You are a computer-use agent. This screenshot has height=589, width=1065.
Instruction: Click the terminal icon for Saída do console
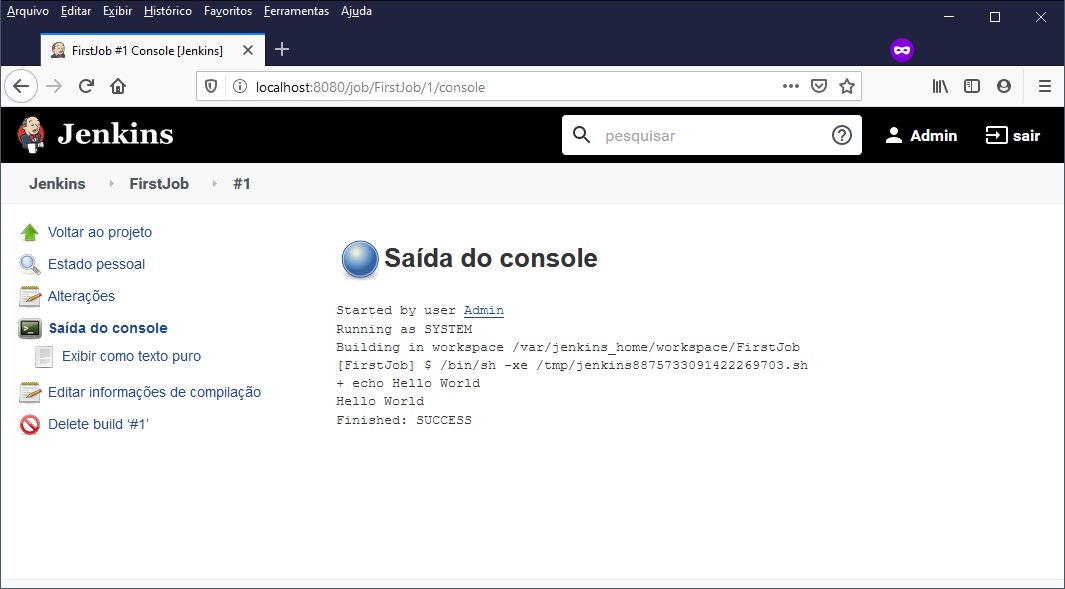pyautogui.click(x=30, y=328)
